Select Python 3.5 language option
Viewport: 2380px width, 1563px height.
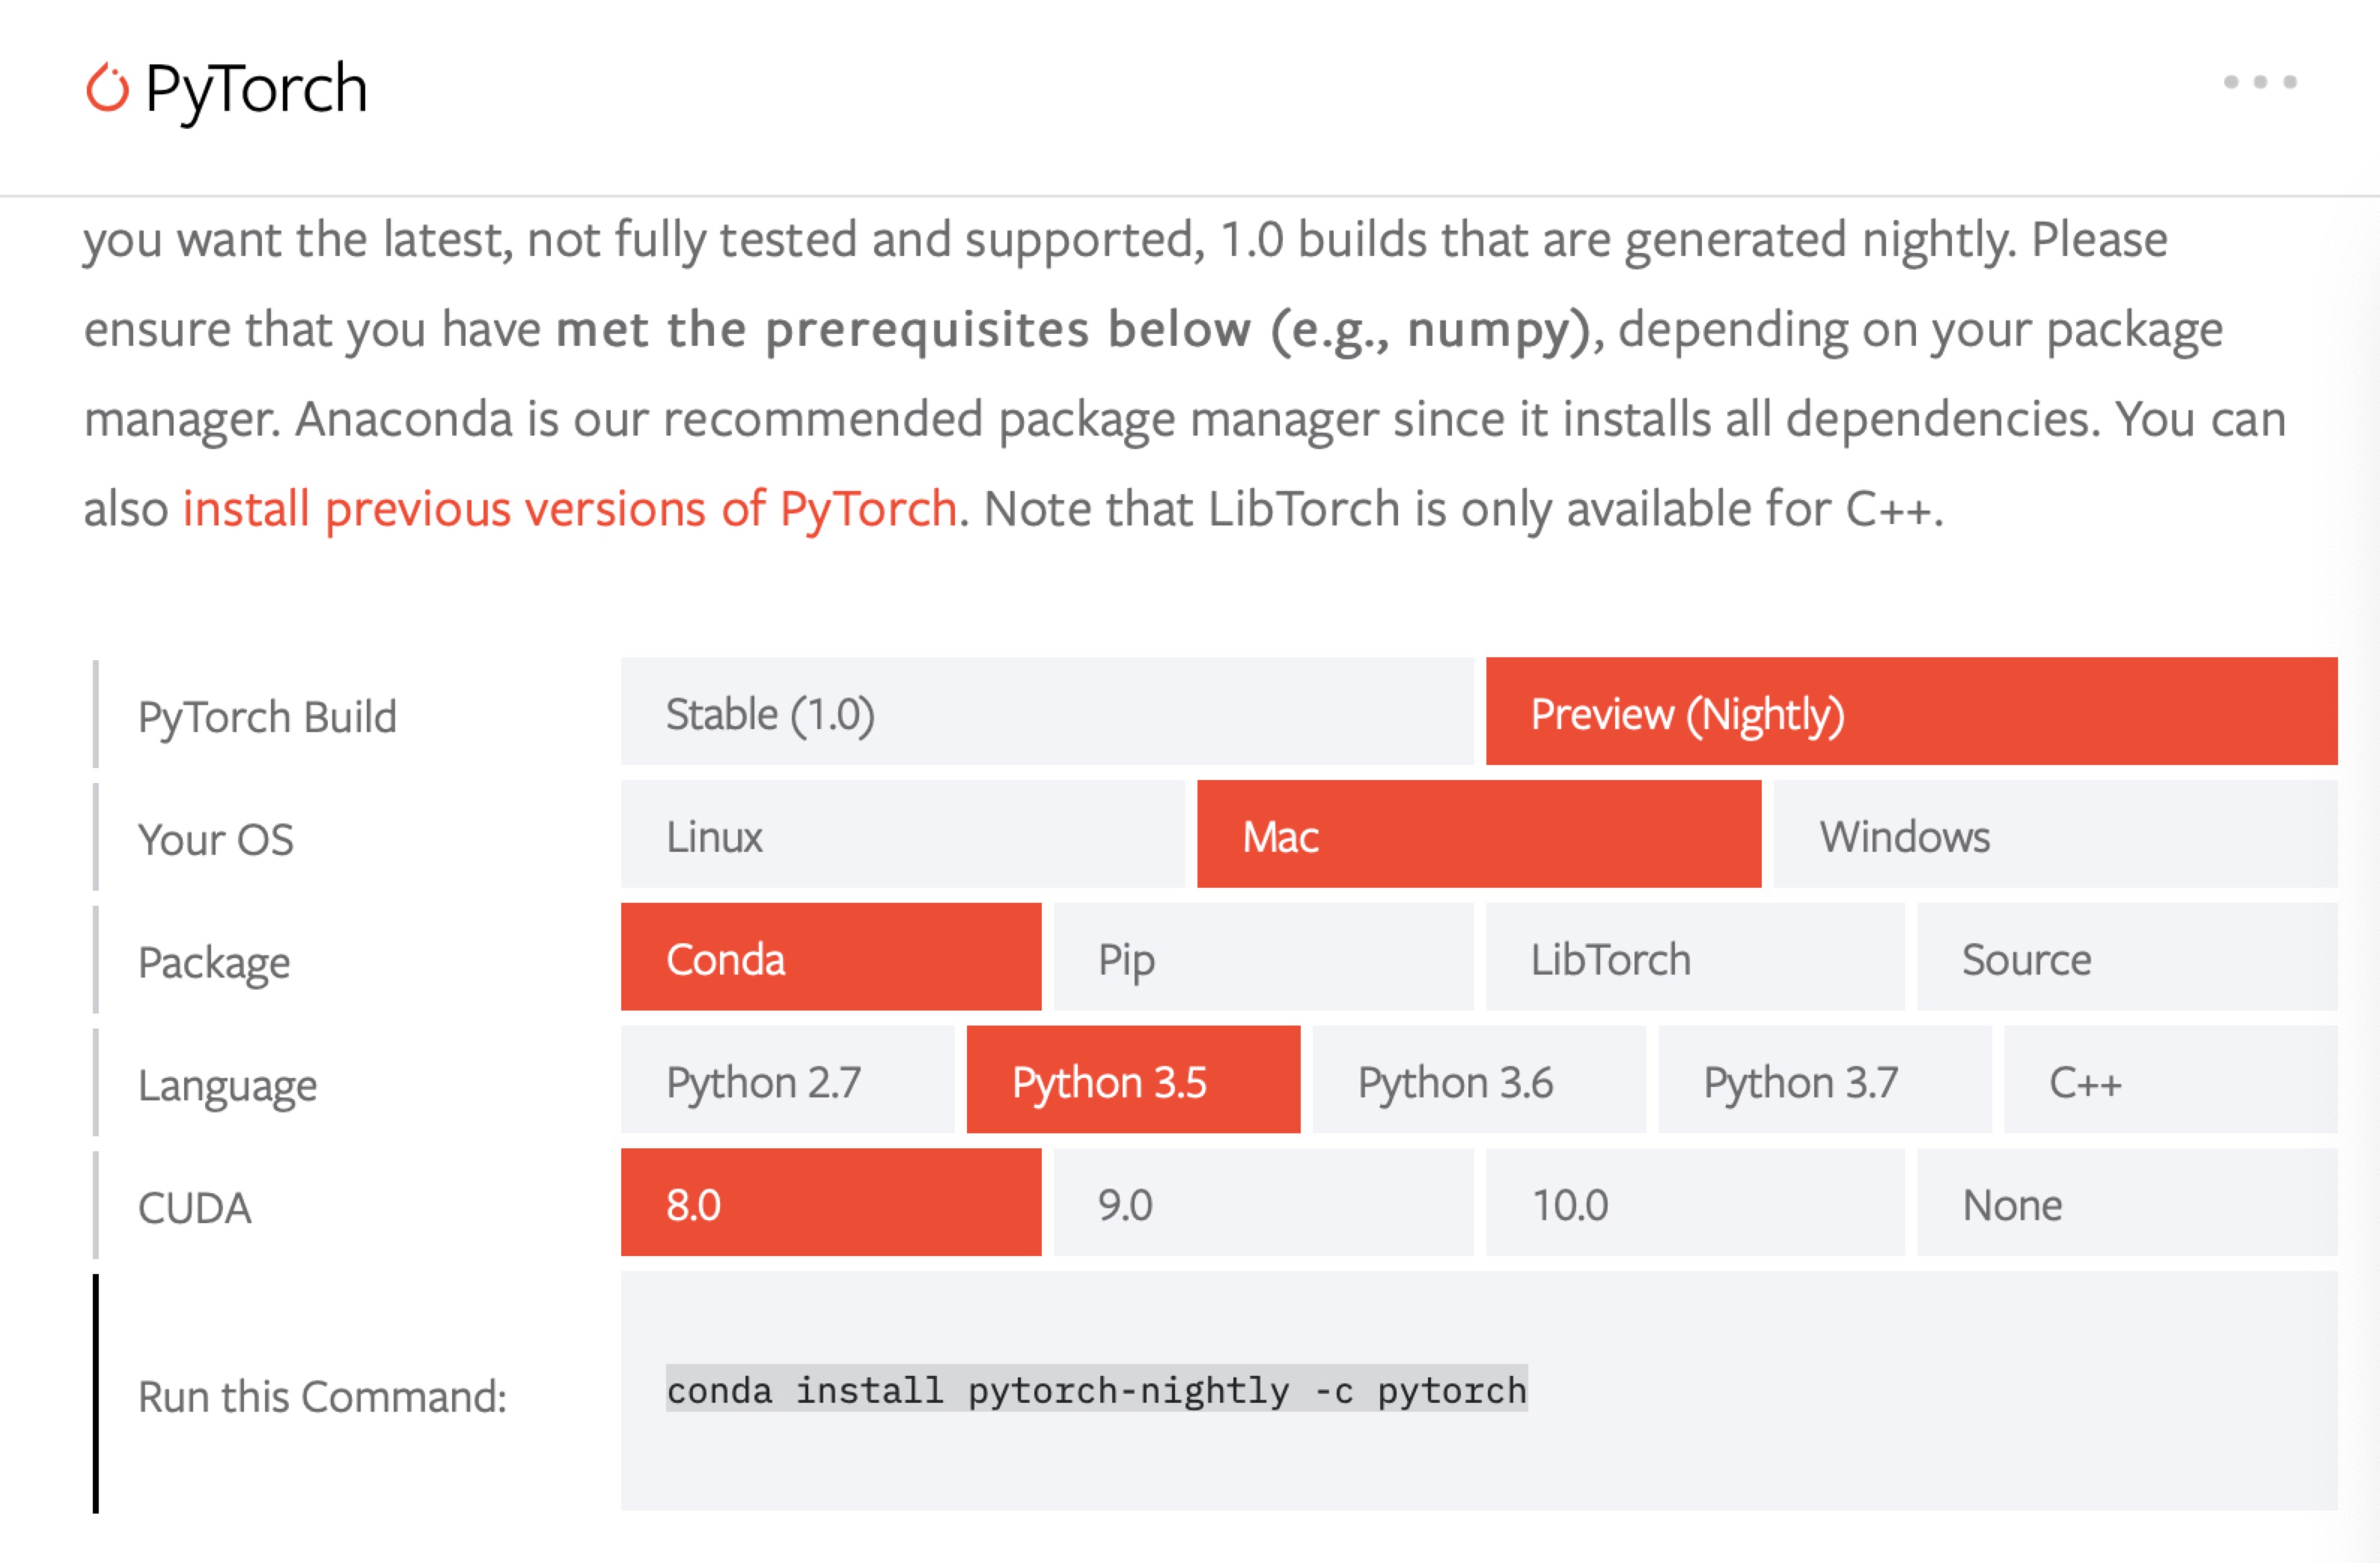(x=1132, y=1081)
